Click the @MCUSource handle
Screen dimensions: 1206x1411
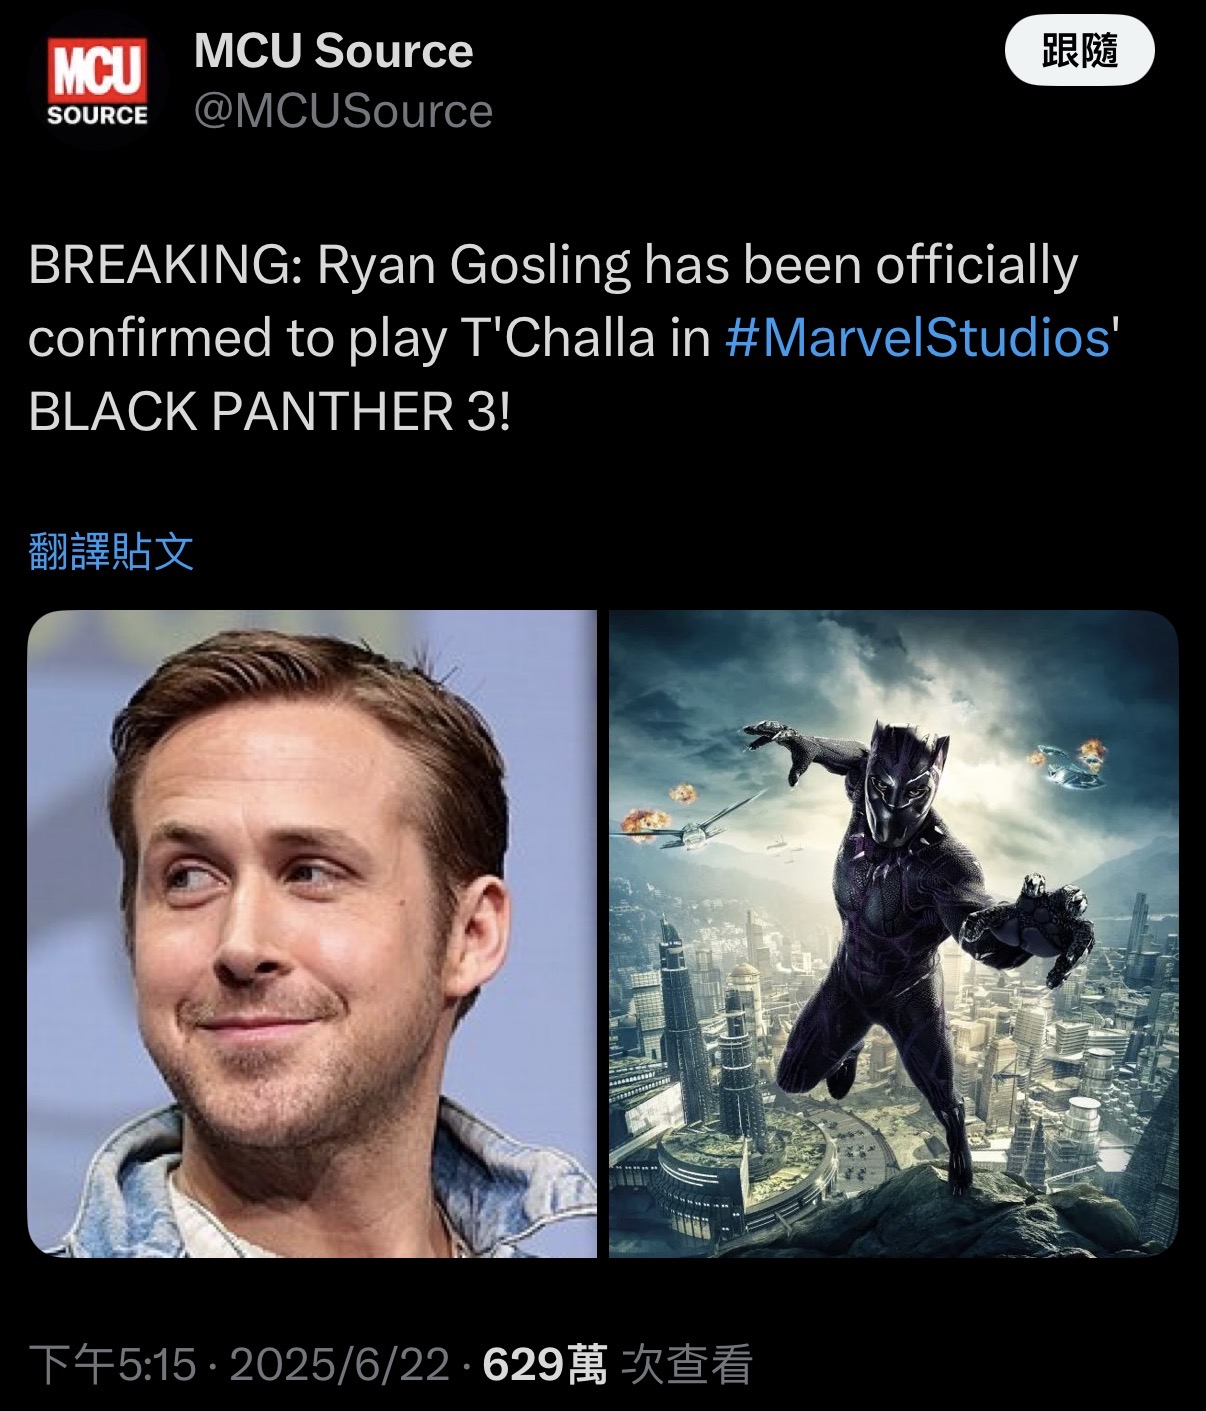pos(343,111)
